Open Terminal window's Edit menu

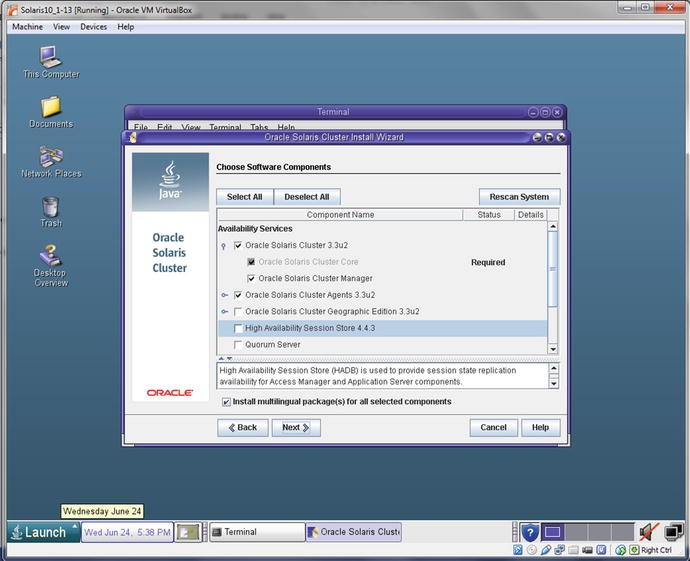click(165, 127)
